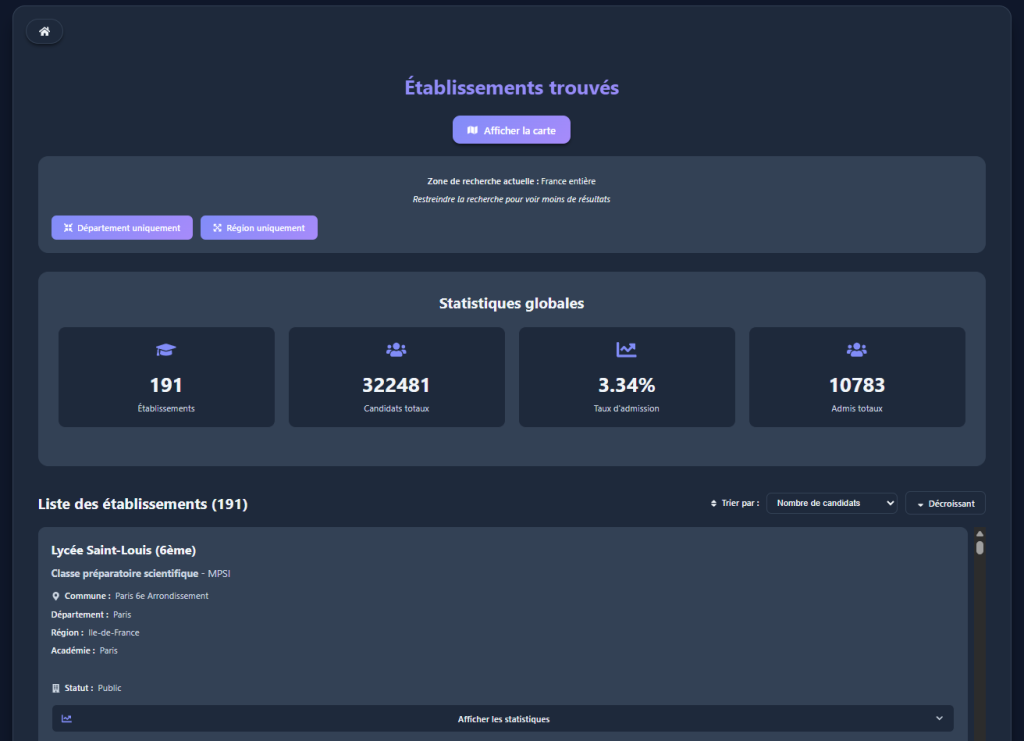Click the map icon in Afficher la carte
1024x741 pixels.
(x=472, y=130)
